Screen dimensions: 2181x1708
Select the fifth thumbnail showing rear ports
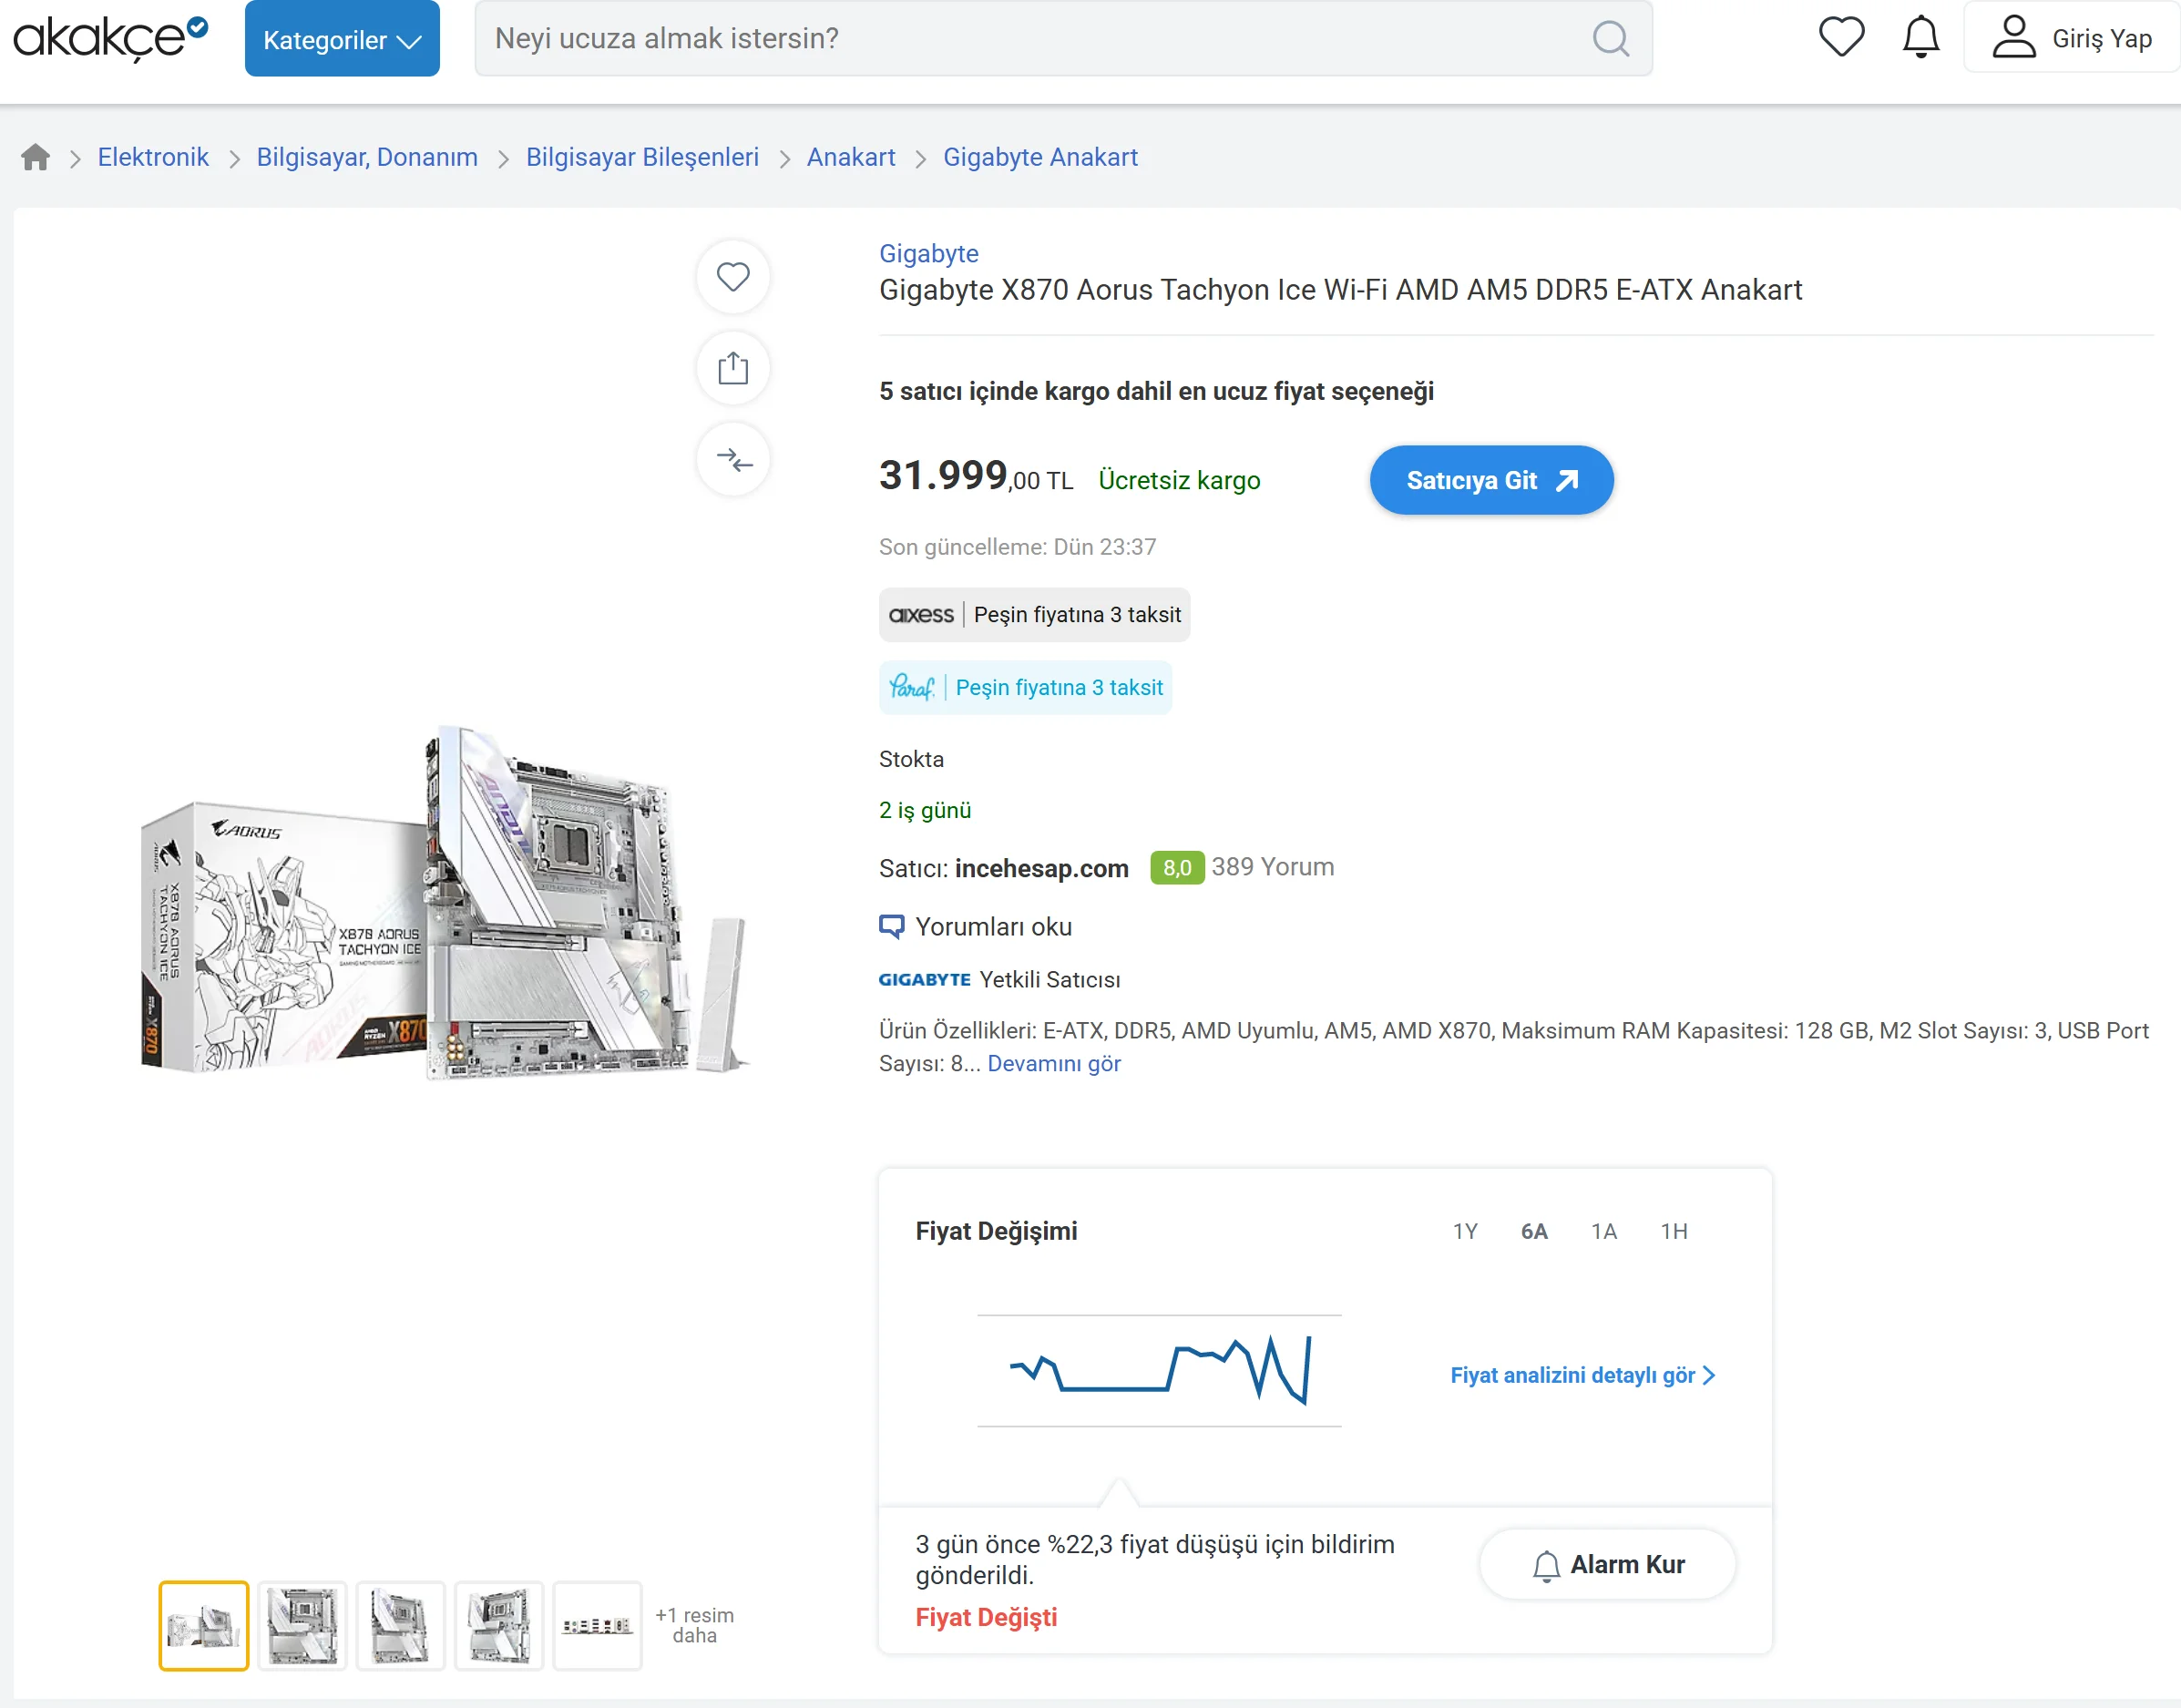tap(597, 1625)
